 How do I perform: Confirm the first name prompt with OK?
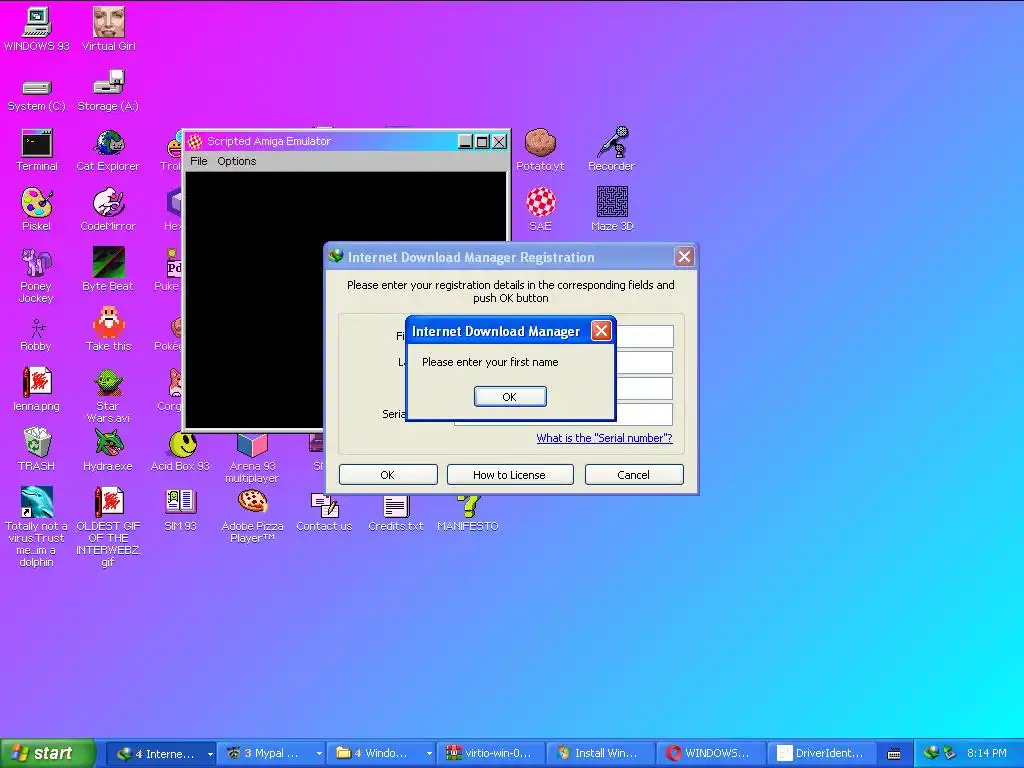pos(510,396)
